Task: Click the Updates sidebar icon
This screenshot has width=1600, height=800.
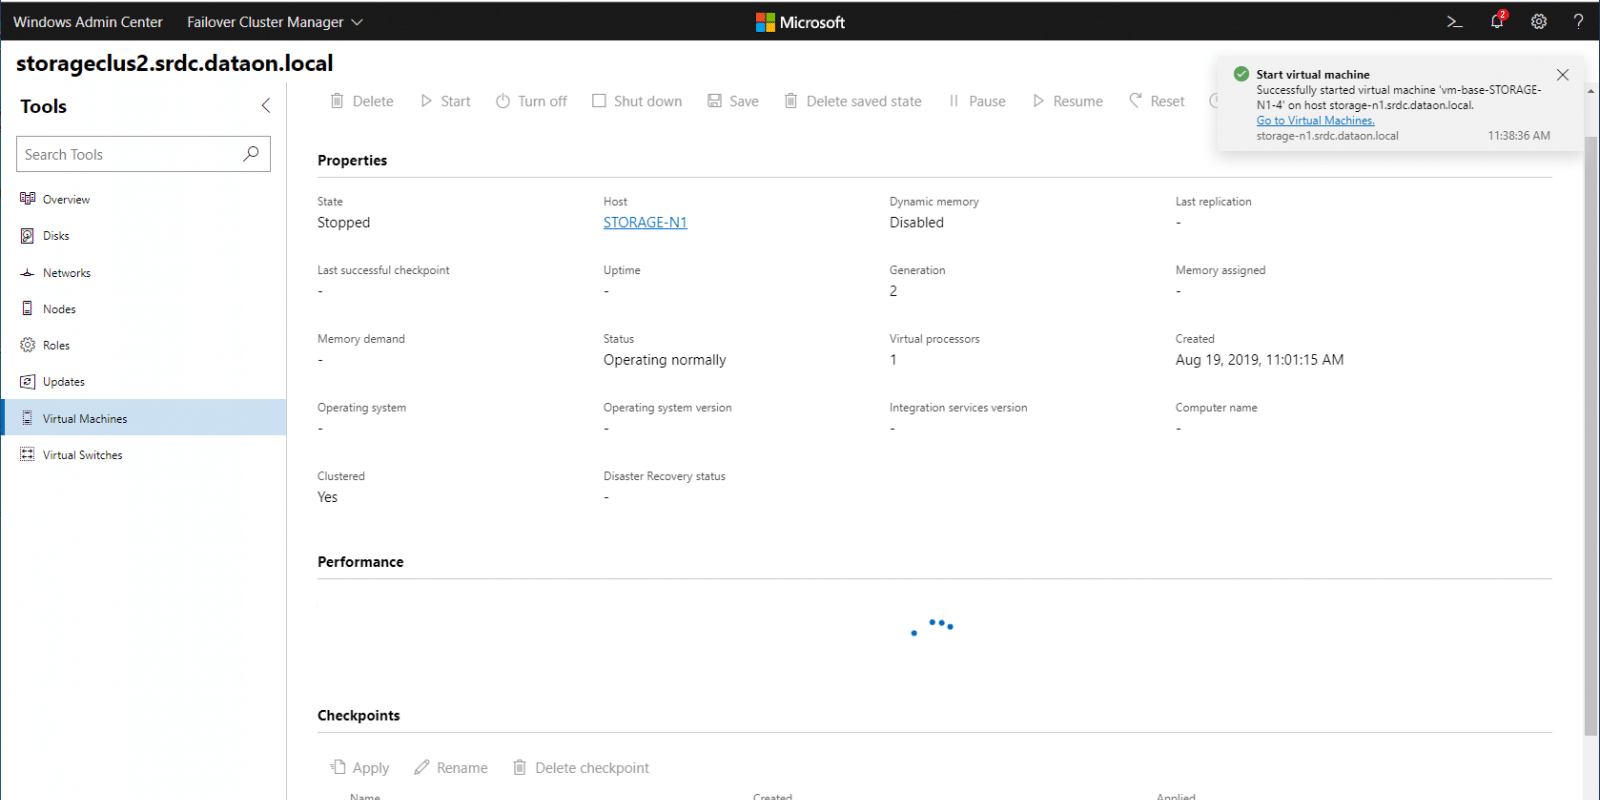Action: tap(27, 381)
